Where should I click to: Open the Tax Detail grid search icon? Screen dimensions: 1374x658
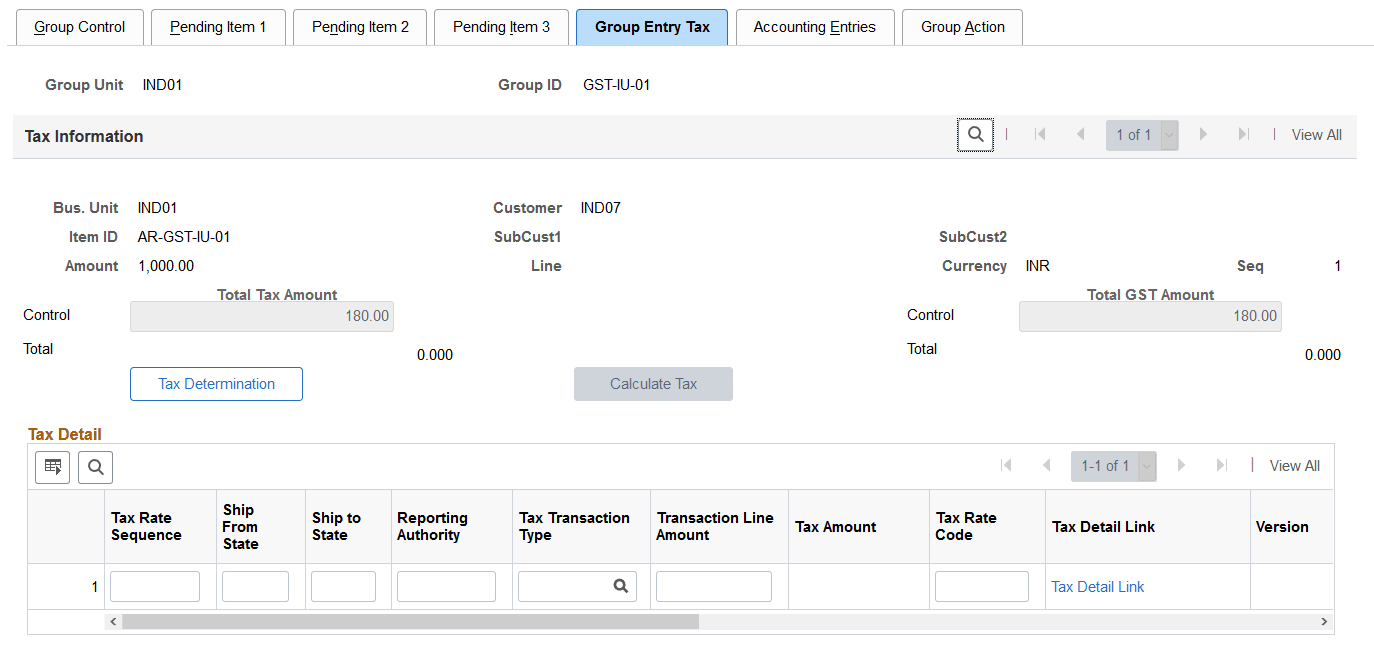click(95, 467)
